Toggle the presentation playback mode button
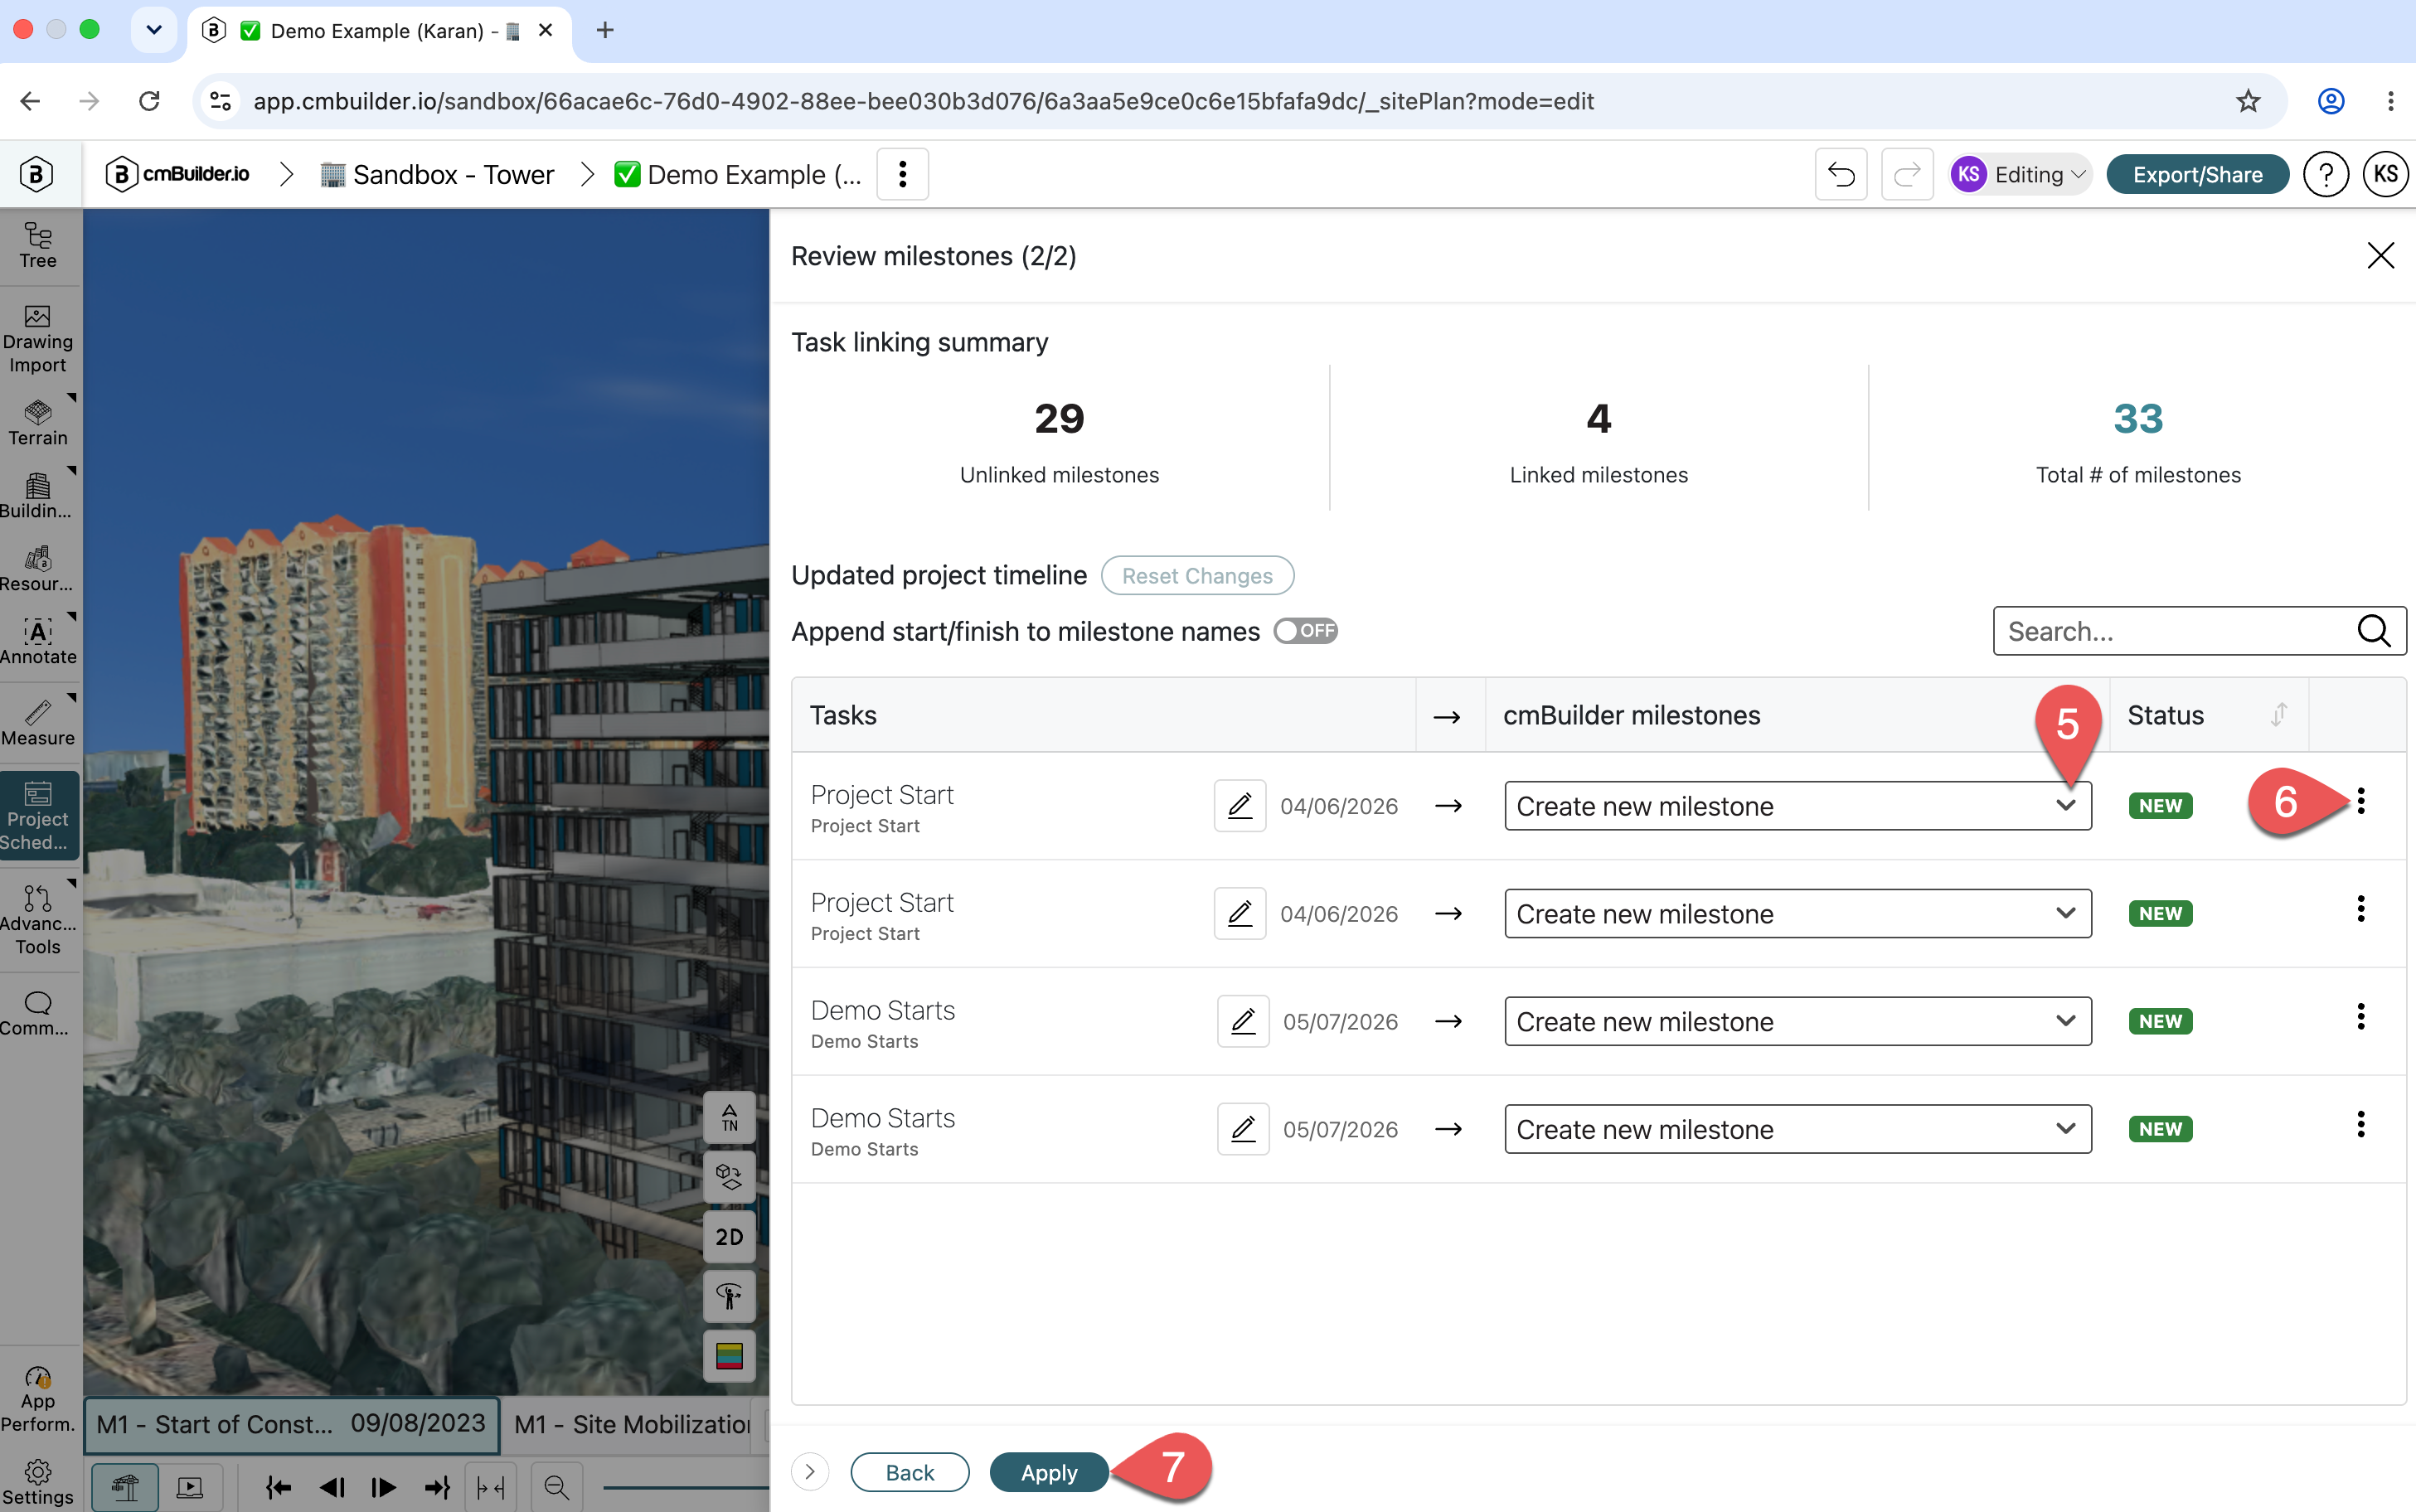This screenshot has width=2416, height=1512. coord(190,1487)
